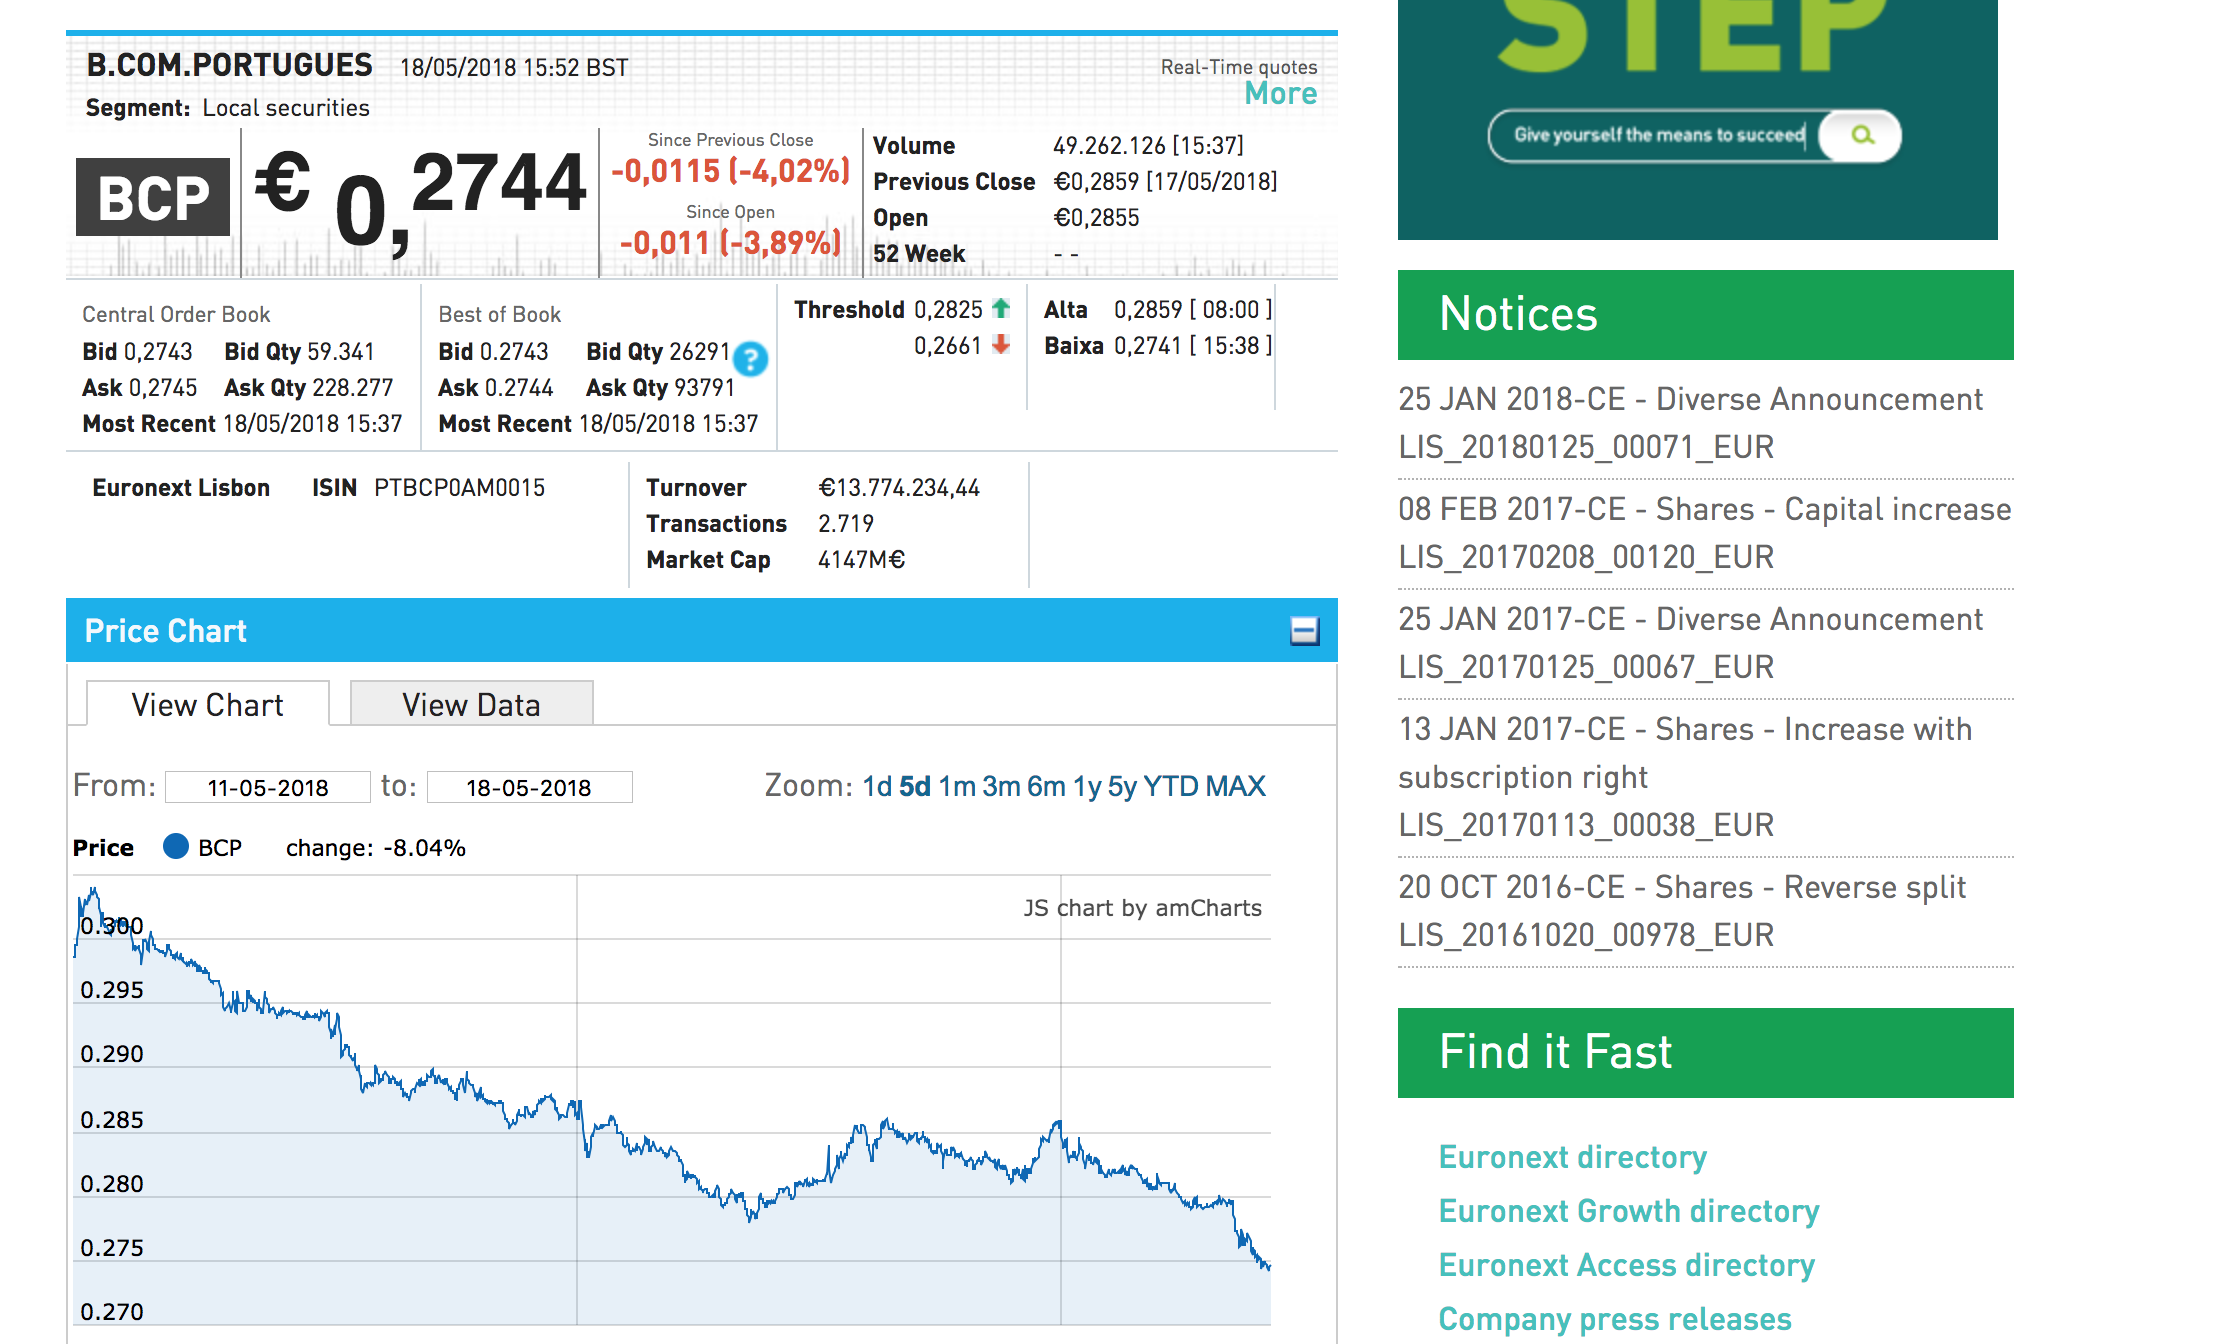This screenshot has width=2220, height=1344.
Task: Click the BCP ticker logo box
Action: [153, 197]
